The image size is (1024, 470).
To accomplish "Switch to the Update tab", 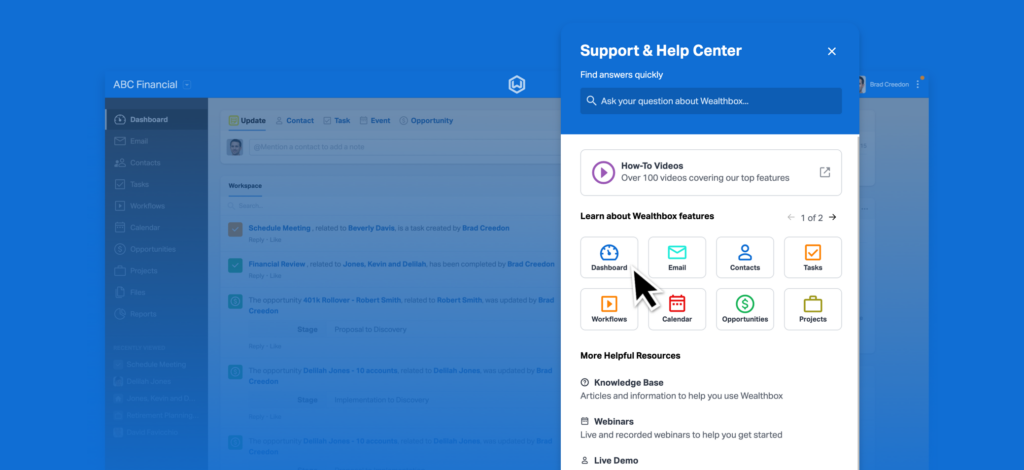I will [x=247, y=121].
